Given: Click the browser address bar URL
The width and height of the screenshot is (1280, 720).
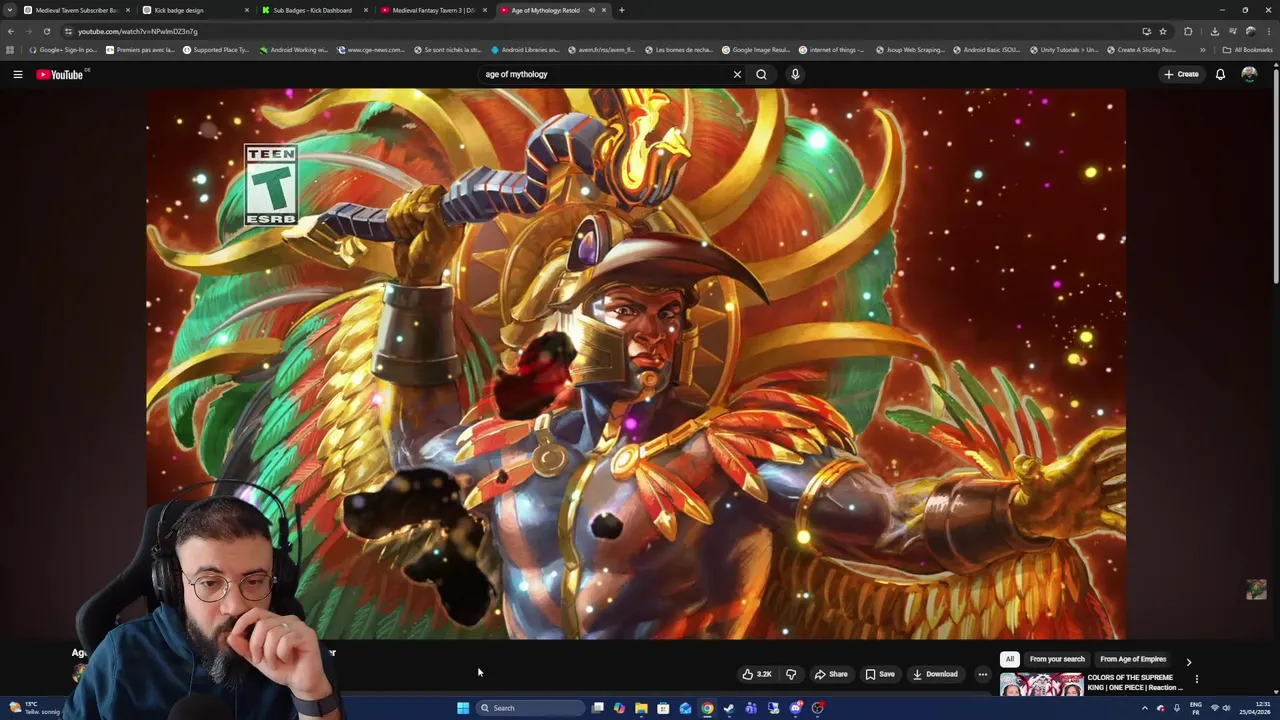Looking at the screenshot, I should 138,31.
